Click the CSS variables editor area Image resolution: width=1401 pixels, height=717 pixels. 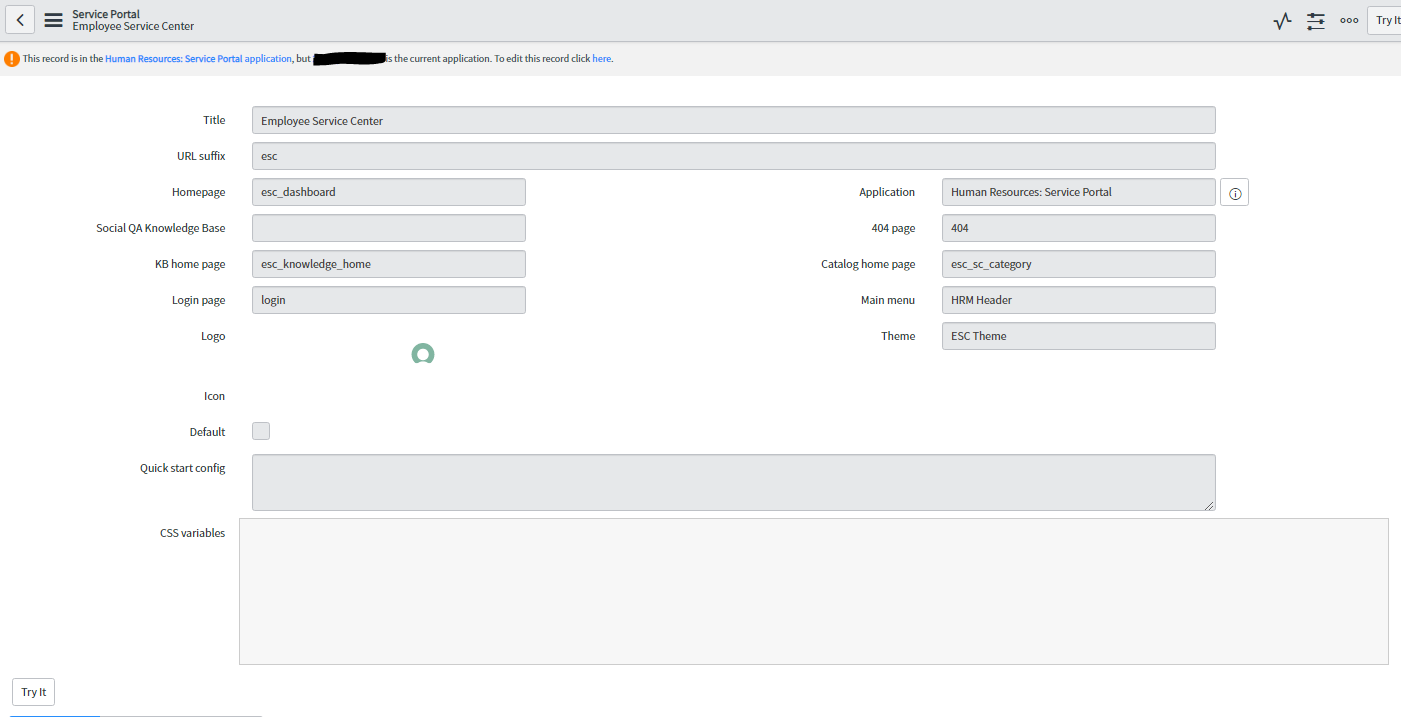tap(814, 591)
